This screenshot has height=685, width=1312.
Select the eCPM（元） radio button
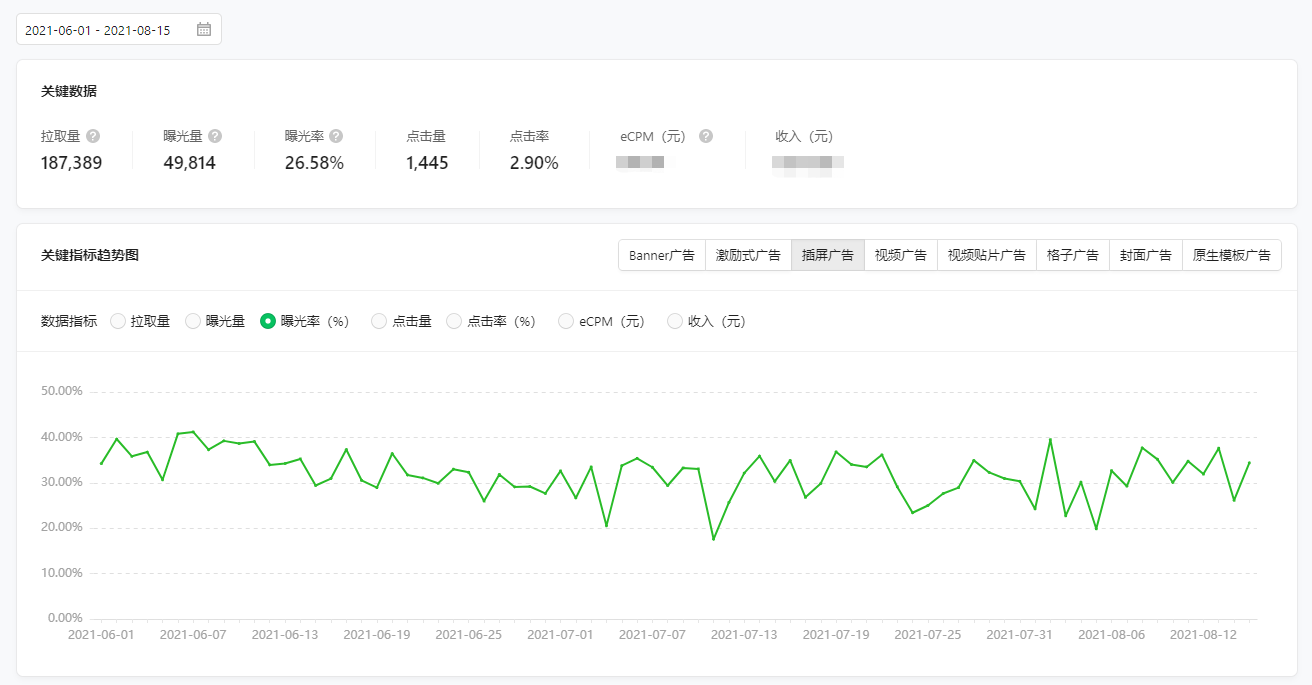[566, 321]
